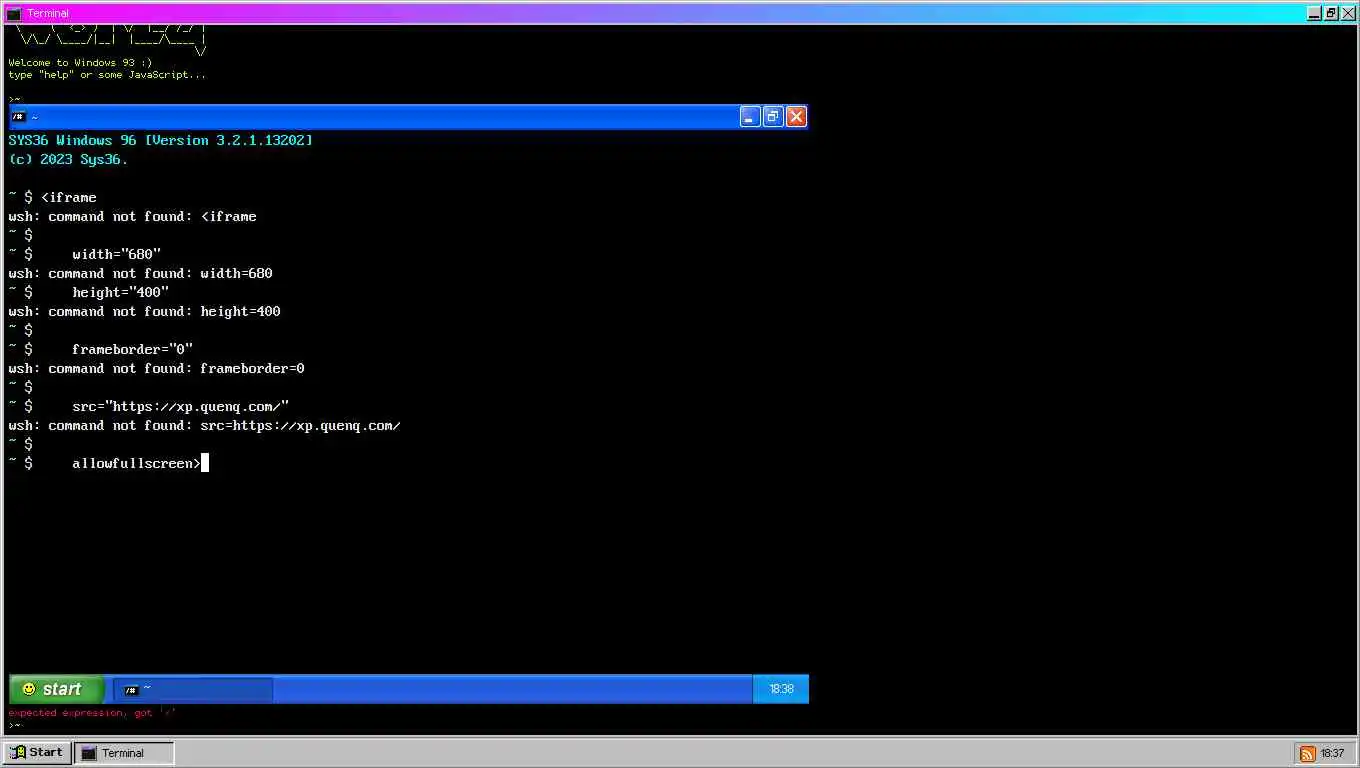Click 'wsh: command not found: width=680' output

coord(140,273)
